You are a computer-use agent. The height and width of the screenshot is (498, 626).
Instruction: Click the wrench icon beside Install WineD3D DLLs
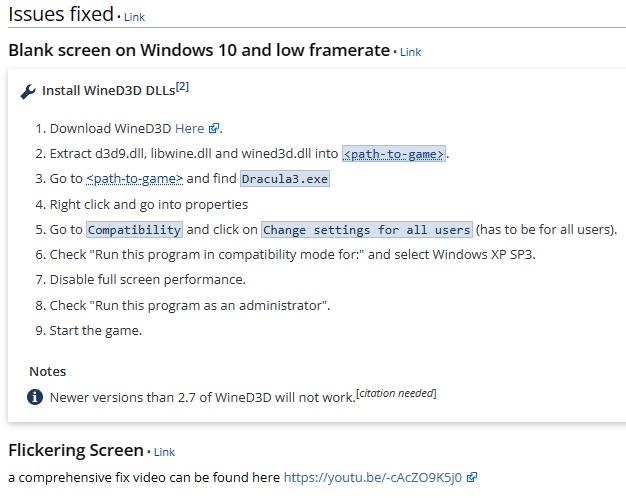[x=28, y=92]
